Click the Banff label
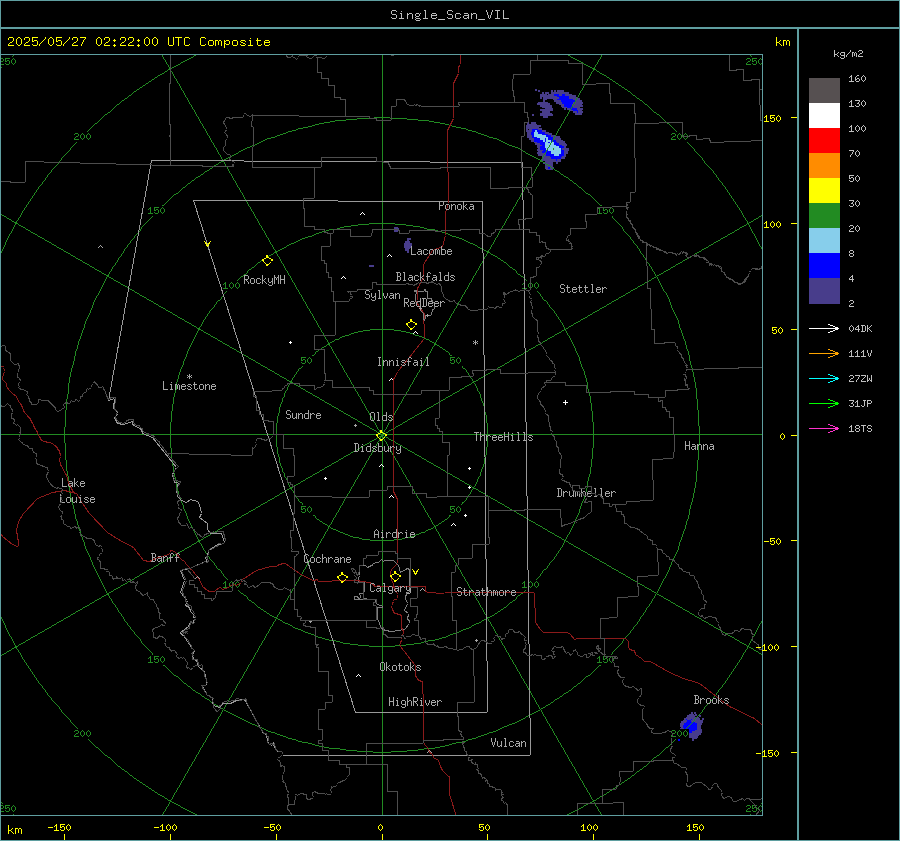 point(165,558)
